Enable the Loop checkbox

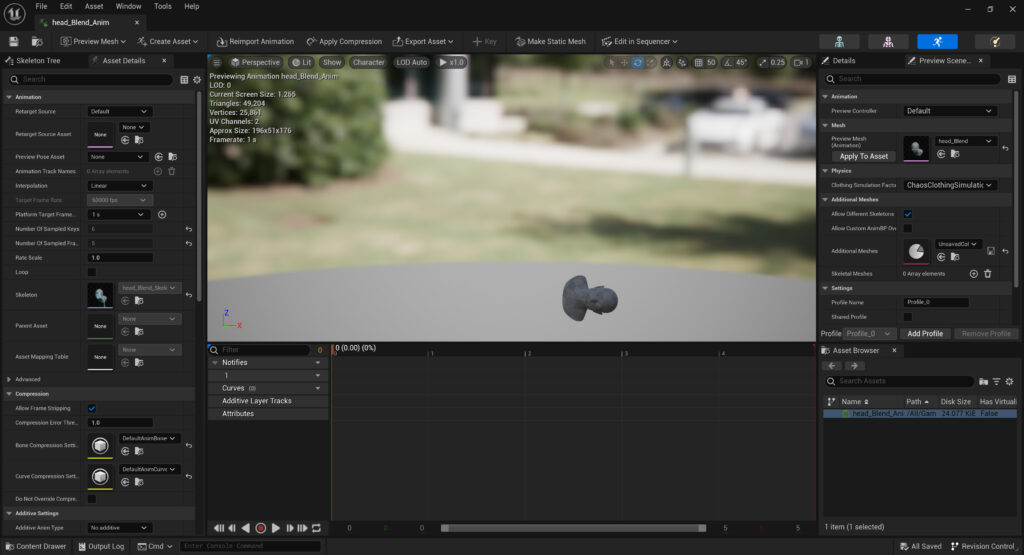92,272
